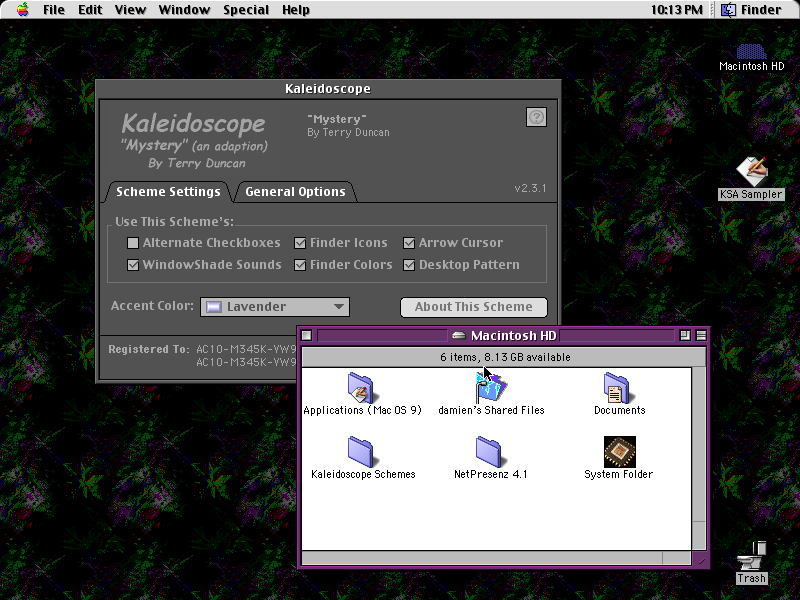Select the Macintosh HD desktop drive icon

click(751, 52)
